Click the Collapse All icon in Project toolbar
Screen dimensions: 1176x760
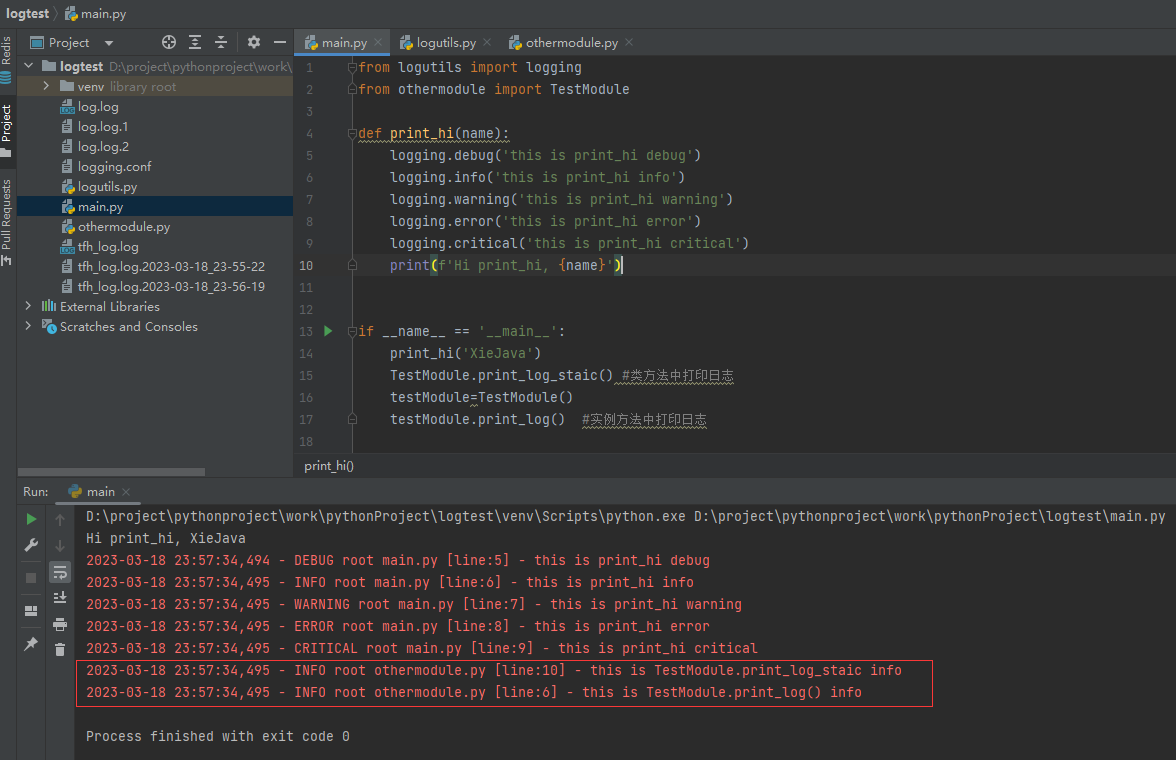point(221,42)
